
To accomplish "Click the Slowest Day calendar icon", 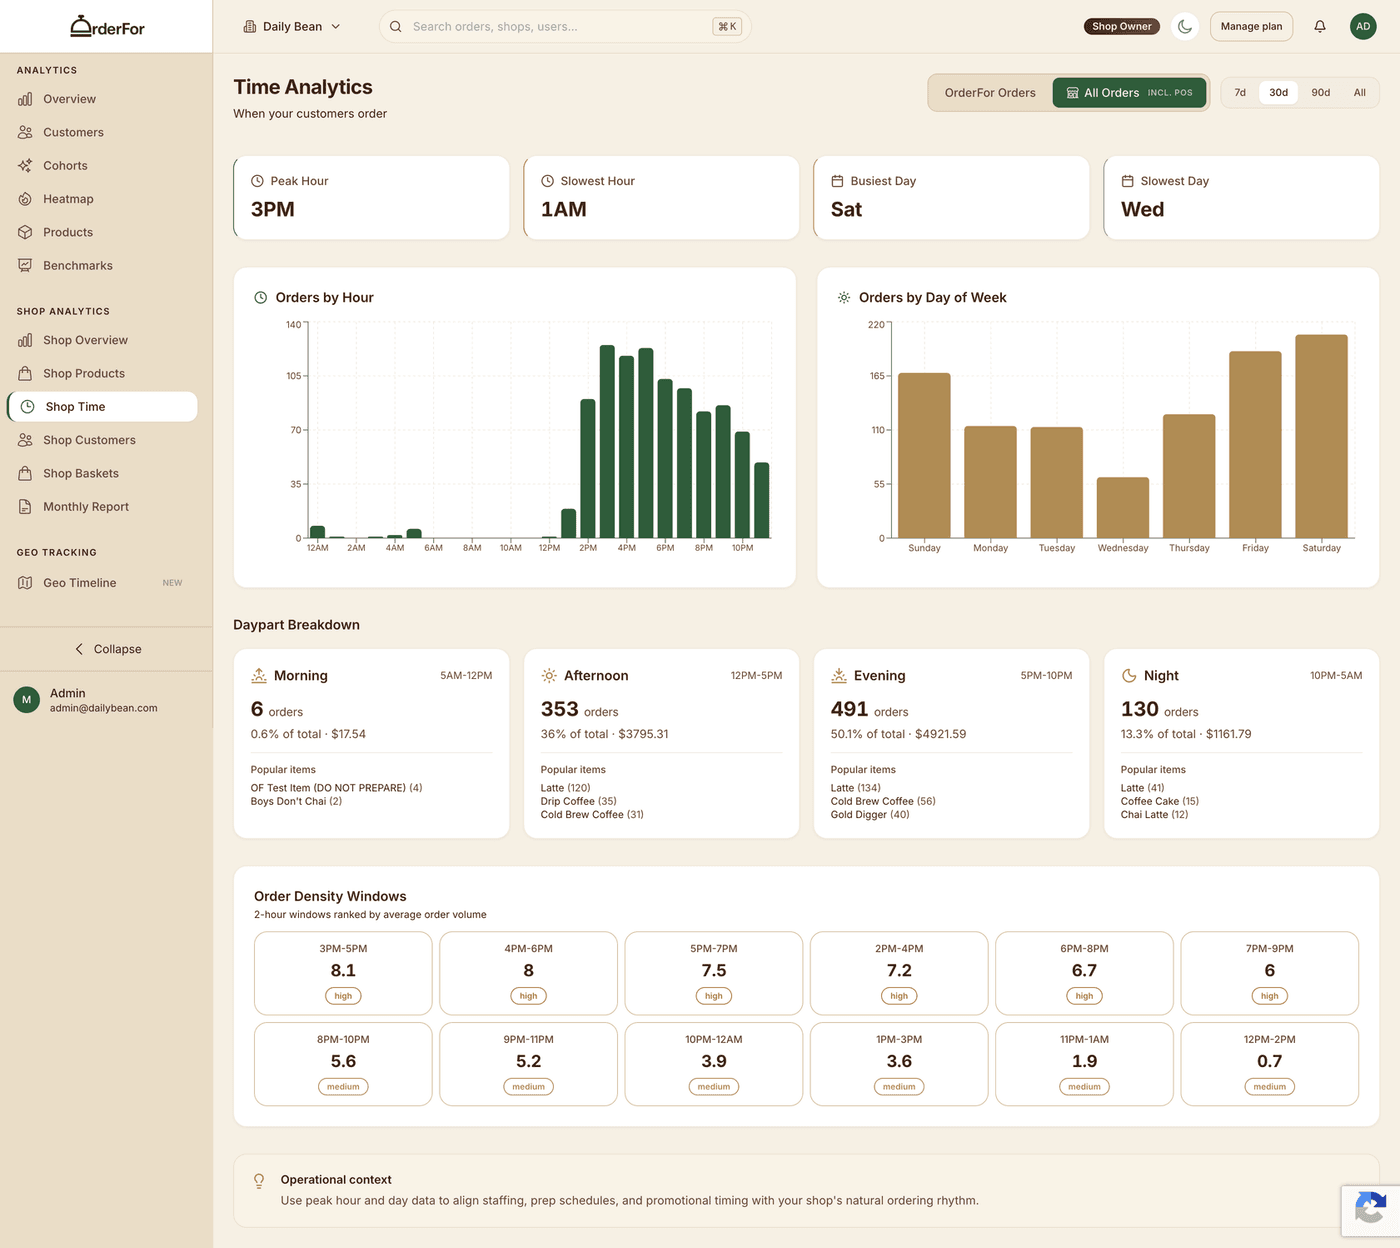I will [1127, 181].
